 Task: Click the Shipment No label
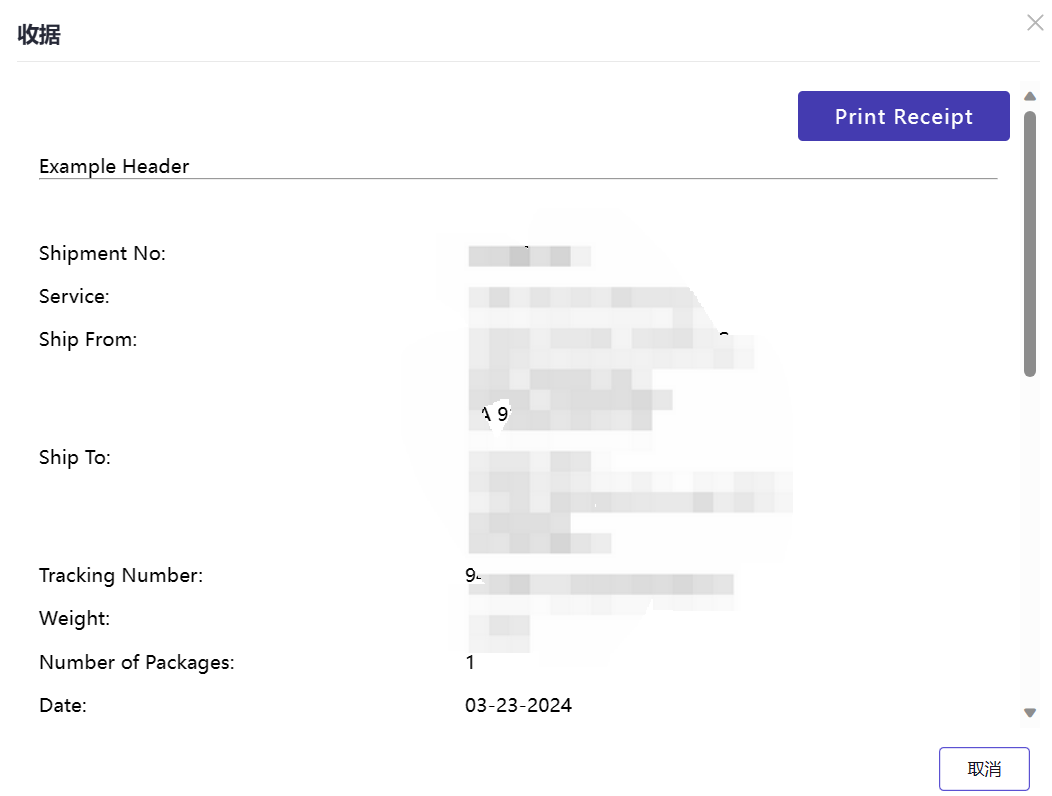coord(102,254)
